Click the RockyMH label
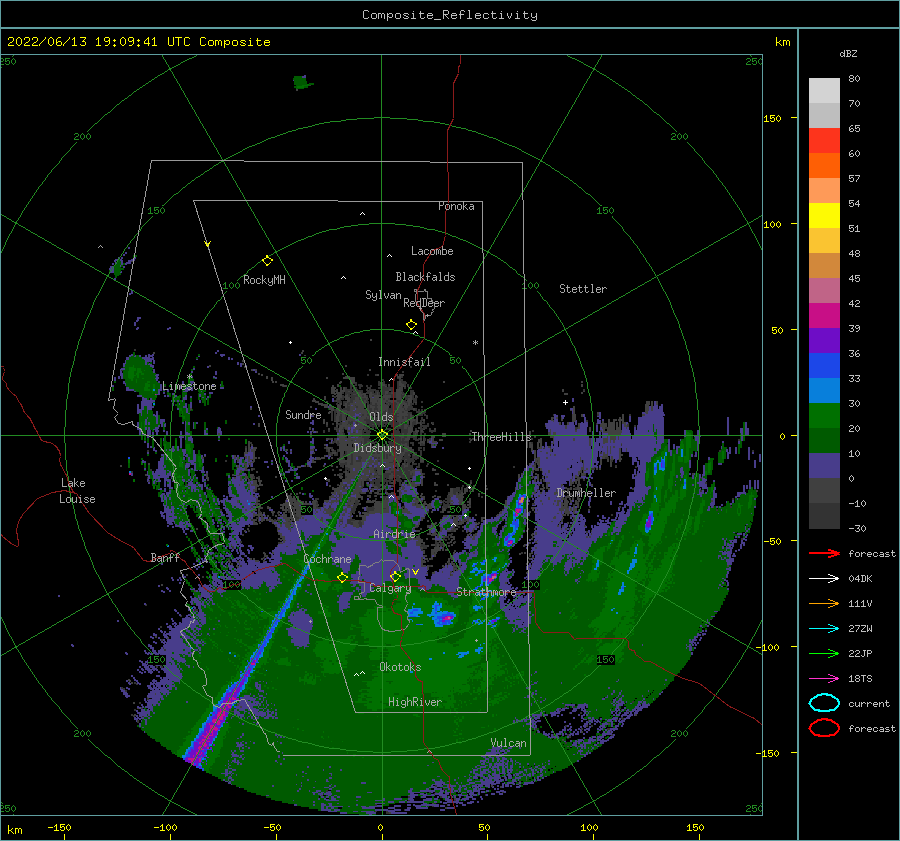The width and height of the screenshot is (900, 841). point(264,280)
